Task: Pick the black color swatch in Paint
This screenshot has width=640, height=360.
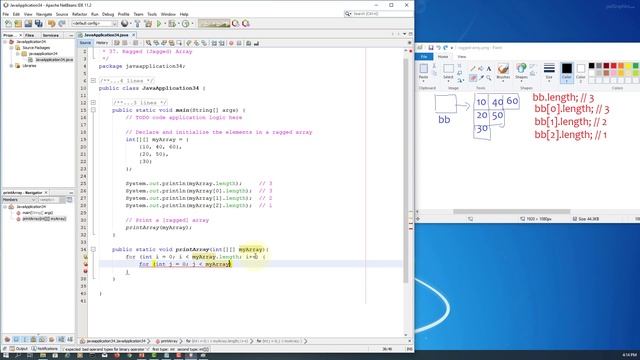Action: pos(591,66)
